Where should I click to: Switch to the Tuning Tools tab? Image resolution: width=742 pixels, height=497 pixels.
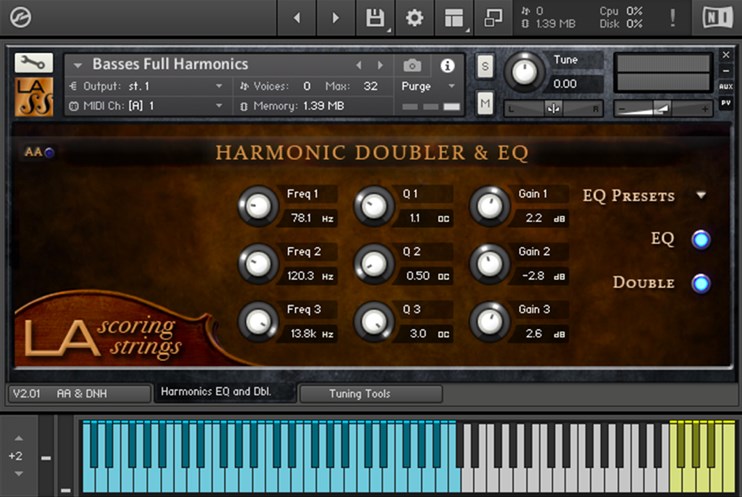click(x=371, y=393)
